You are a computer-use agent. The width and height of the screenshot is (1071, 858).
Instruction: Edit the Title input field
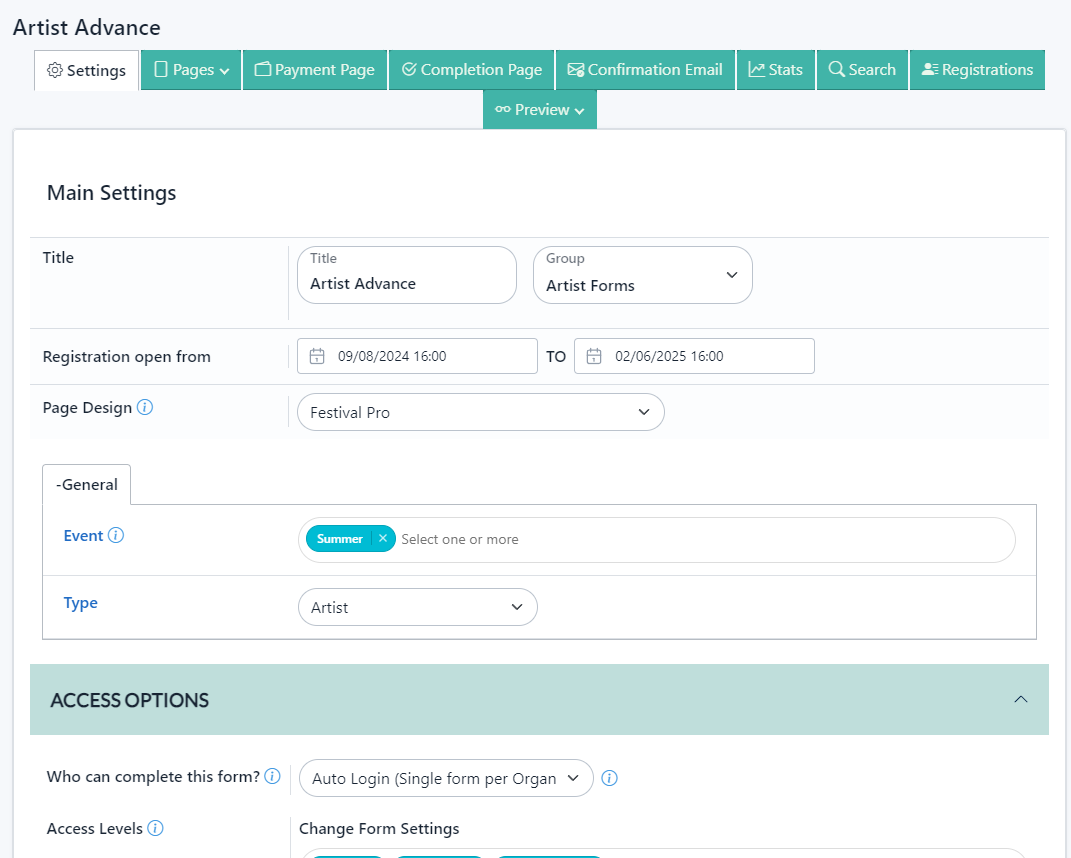click(x=407, y=275)
